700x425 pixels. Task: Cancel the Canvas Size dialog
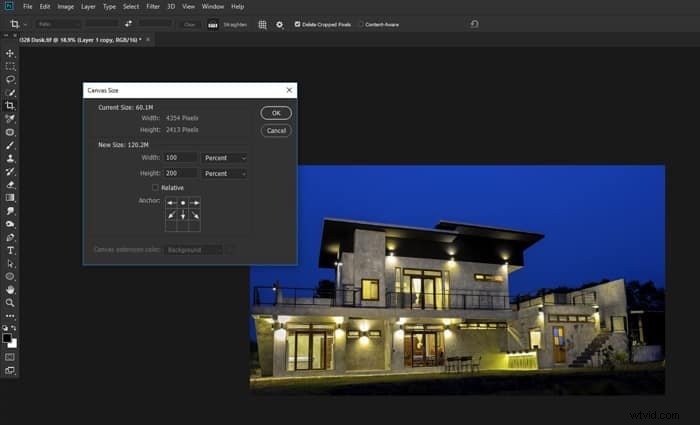pos(276,130)
